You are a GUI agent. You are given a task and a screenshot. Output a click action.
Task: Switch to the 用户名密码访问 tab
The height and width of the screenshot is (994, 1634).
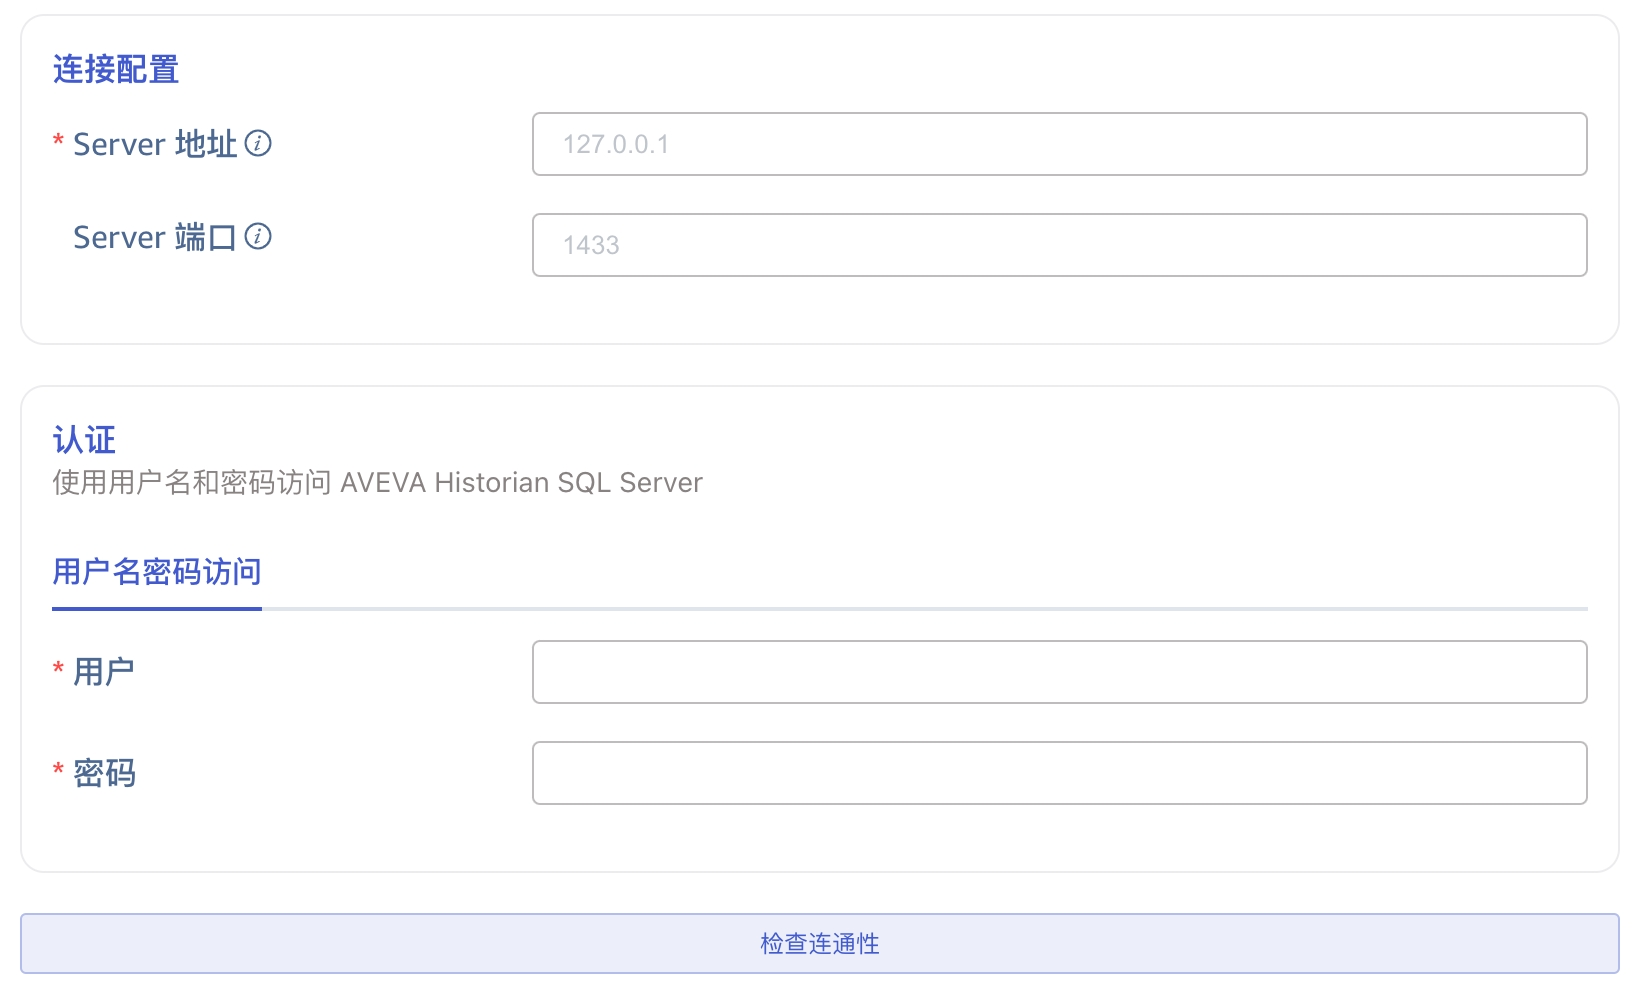point(157,572)
